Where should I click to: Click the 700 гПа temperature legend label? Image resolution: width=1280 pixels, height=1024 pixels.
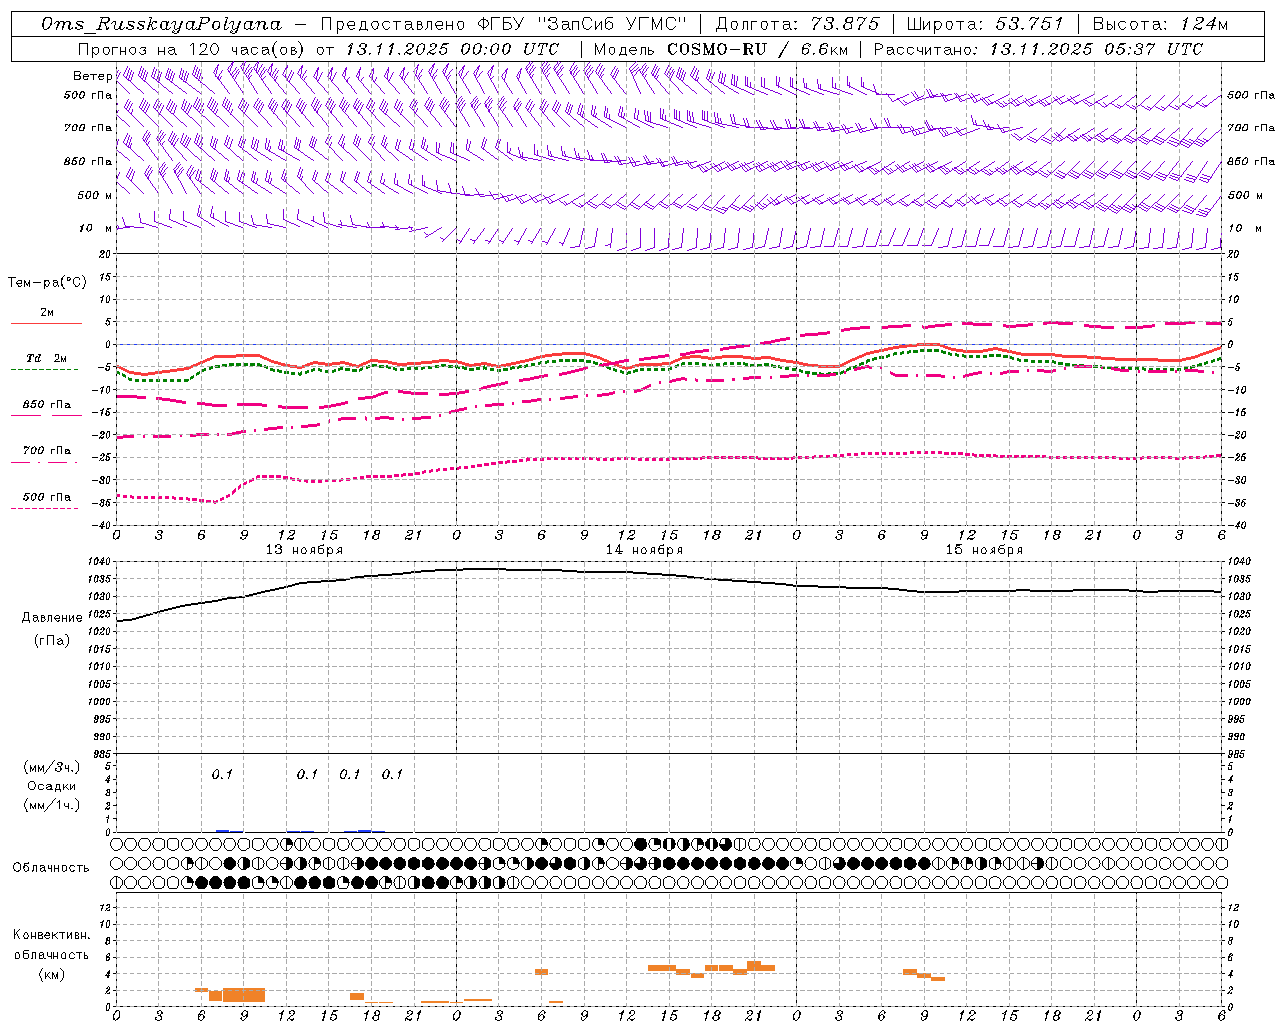click(47, 450)
